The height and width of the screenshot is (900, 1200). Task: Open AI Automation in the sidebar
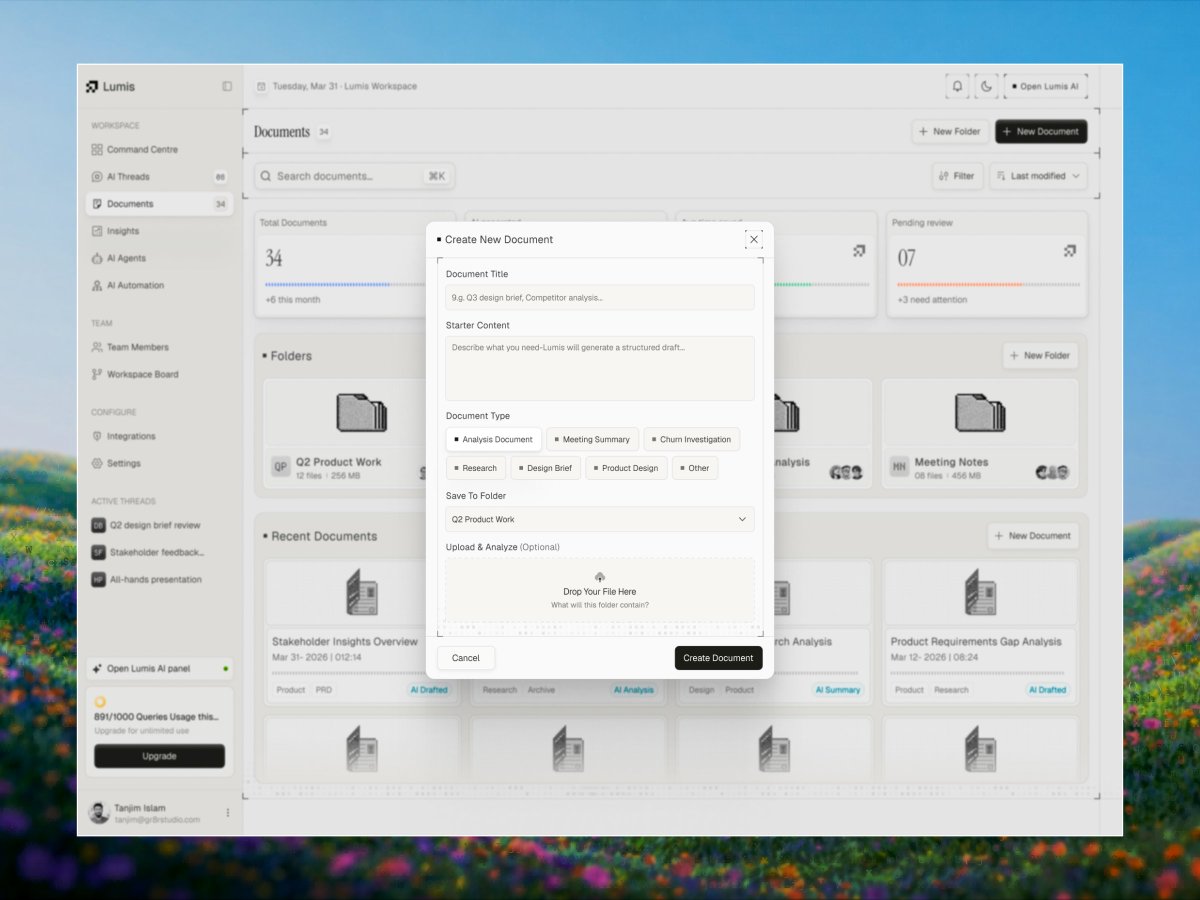pos(159,285)
